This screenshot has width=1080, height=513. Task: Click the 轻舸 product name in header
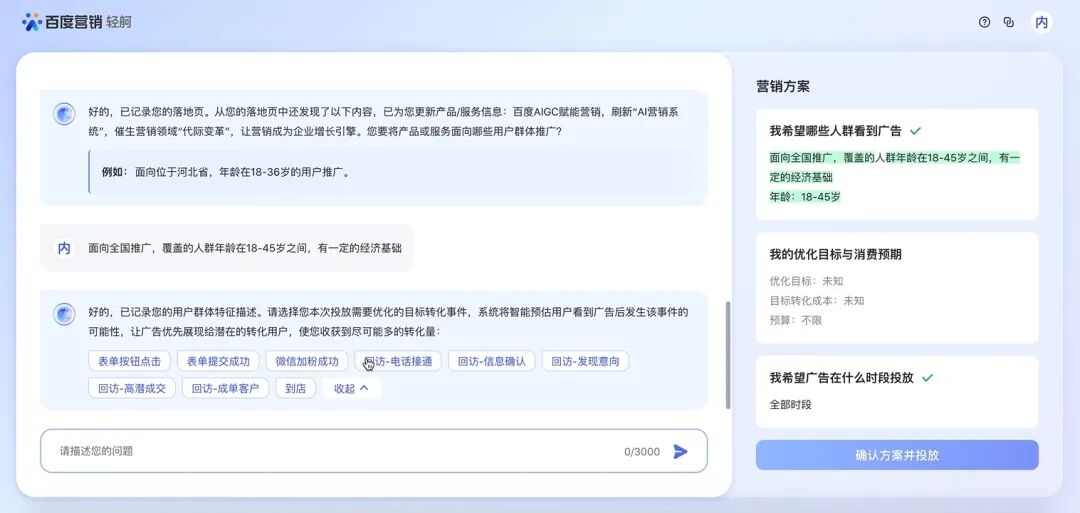click(118, 22)
